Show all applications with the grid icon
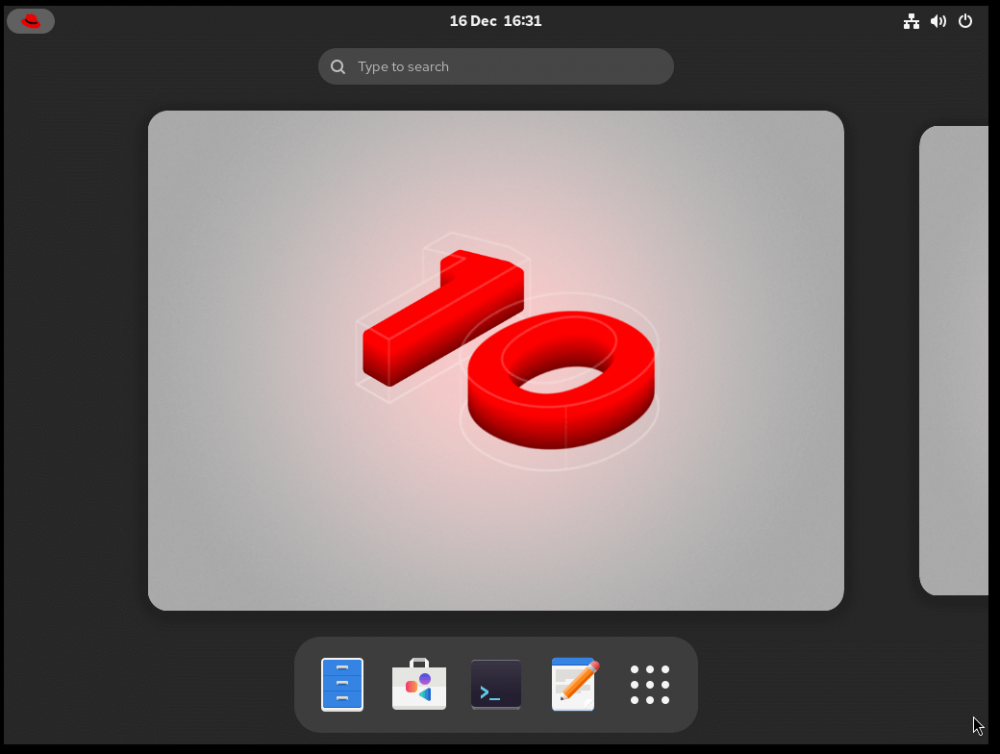Image resolution: width=1000 pixels, height=754 pixels. tap(650, 684)
